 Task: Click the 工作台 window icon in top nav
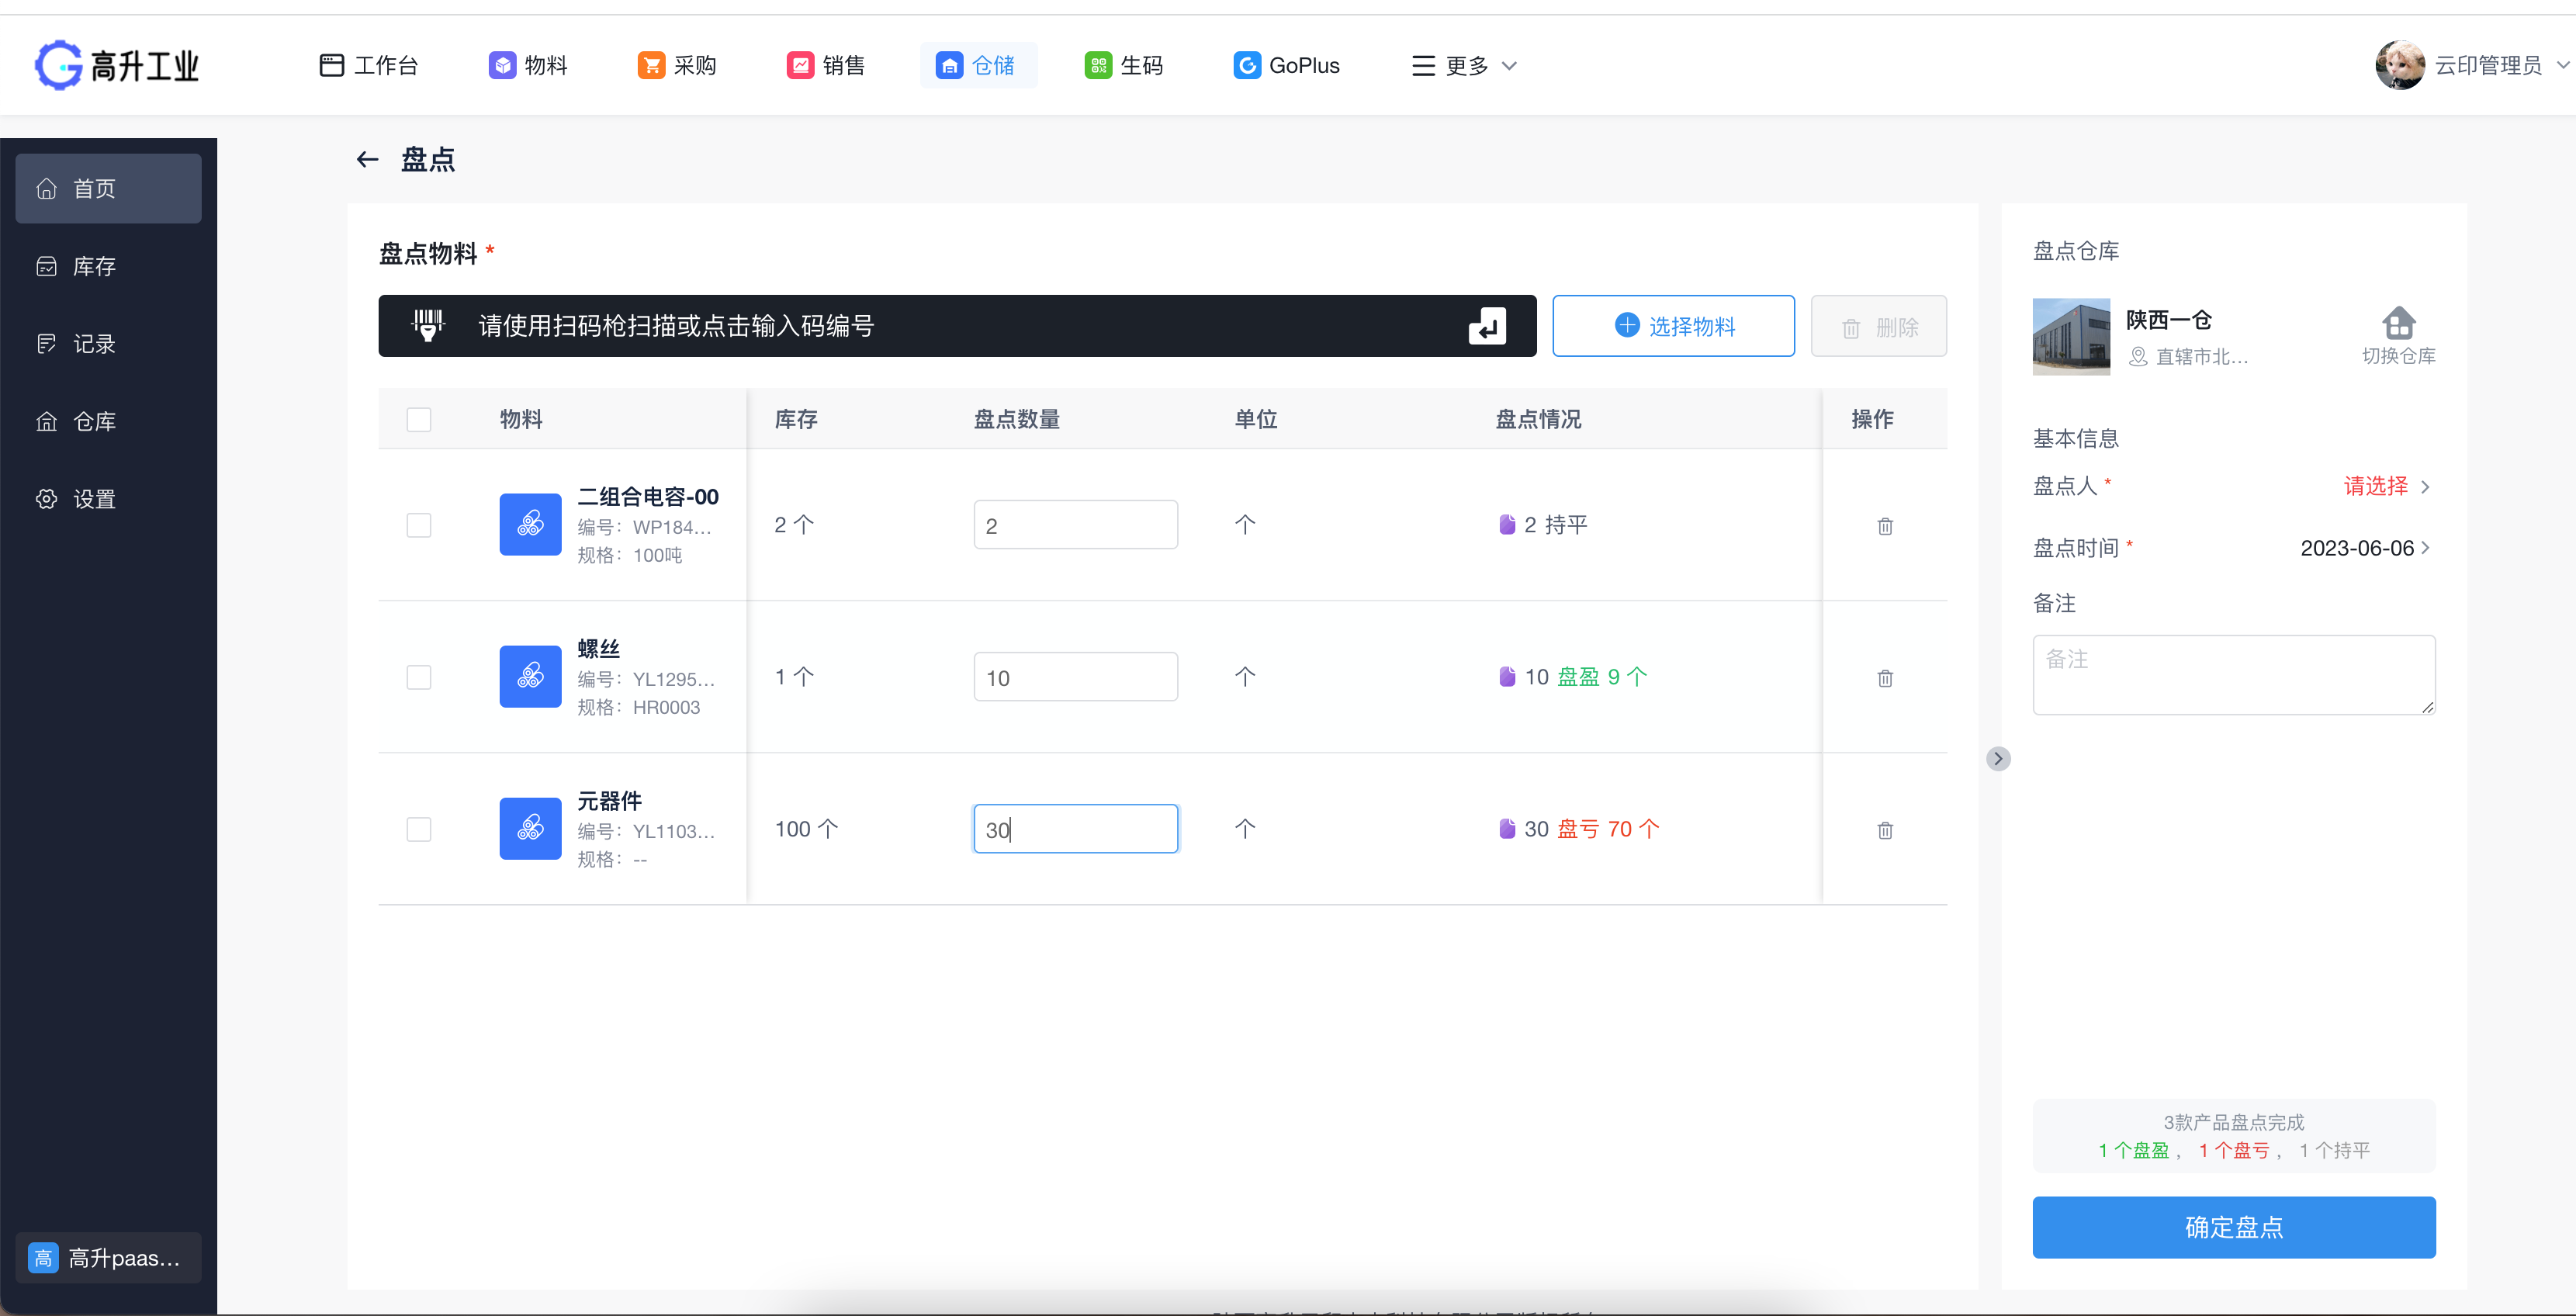[331, 65]
